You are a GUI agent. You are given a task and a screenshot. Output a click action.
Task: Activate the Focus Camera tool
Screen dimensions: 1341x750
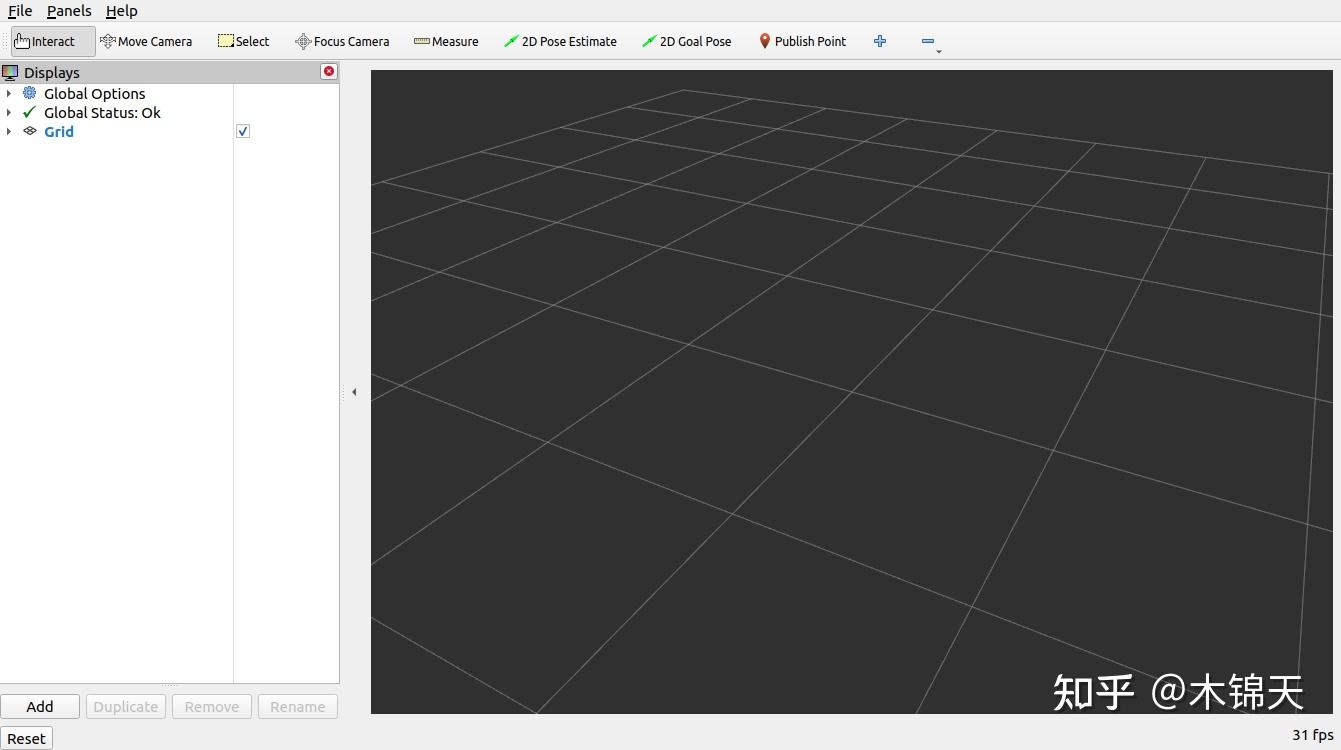coord(342,41)
